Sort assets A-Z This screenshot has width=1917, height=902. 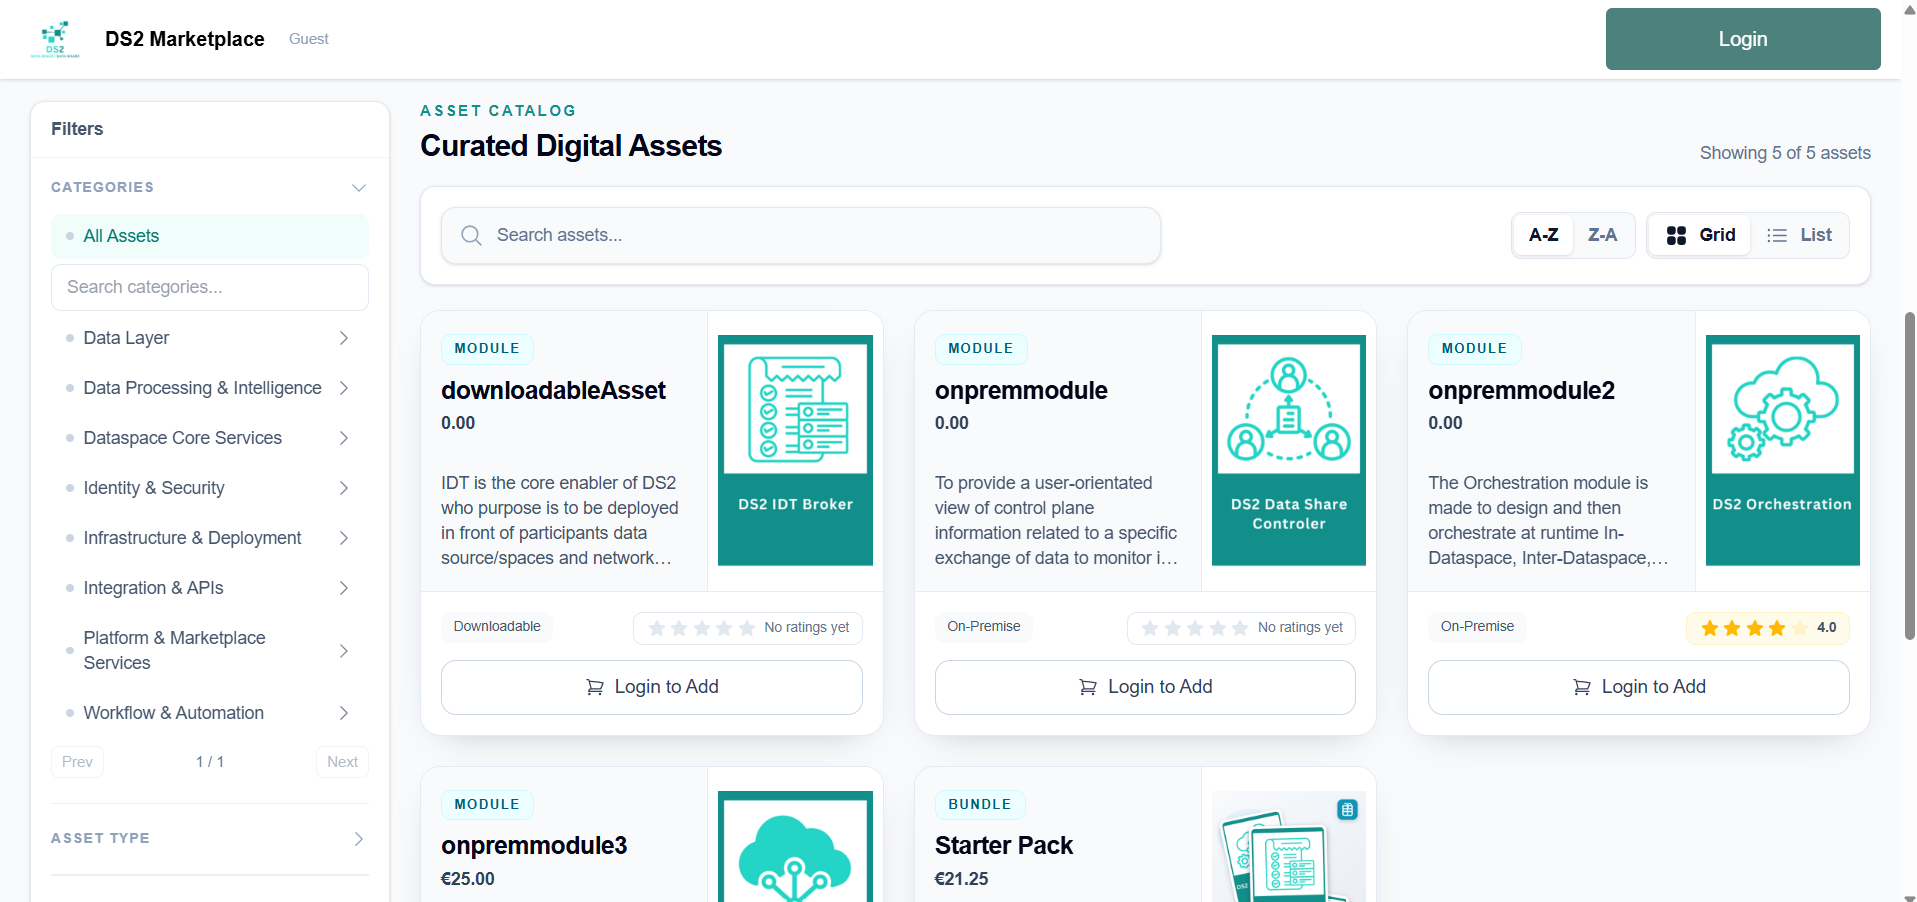tap(1543, 235)
